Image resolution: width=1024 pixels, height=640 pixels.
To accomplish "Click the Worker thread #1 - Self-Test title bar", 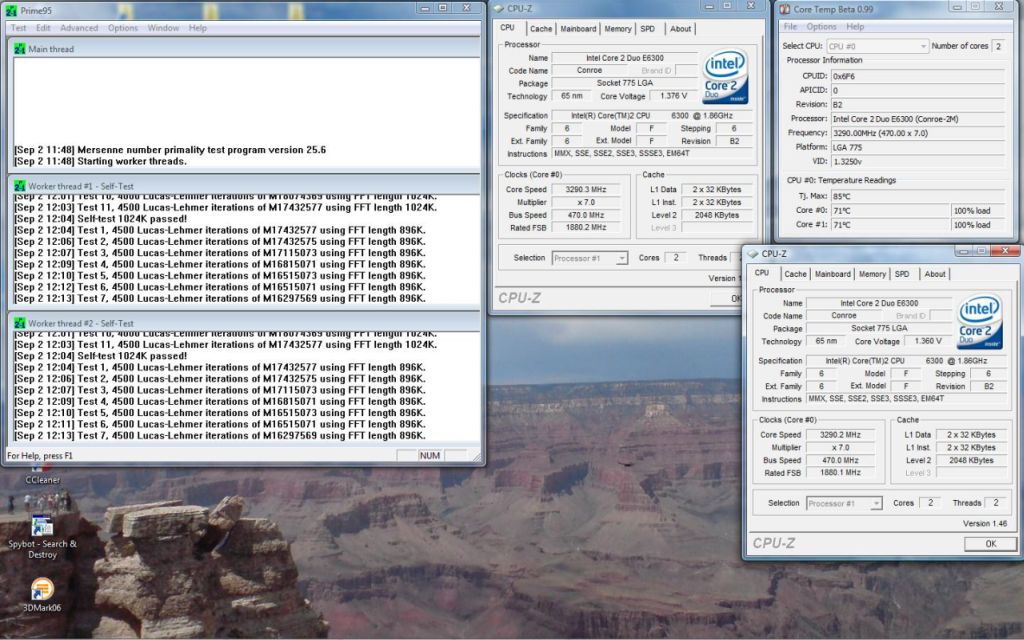I will point(245,186).
